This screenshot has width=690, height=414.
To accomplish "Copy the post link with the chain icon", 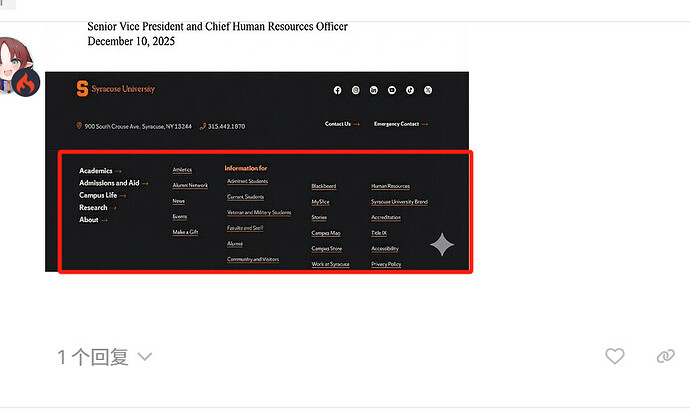I will pyautogui.click(x=665, y=356).
